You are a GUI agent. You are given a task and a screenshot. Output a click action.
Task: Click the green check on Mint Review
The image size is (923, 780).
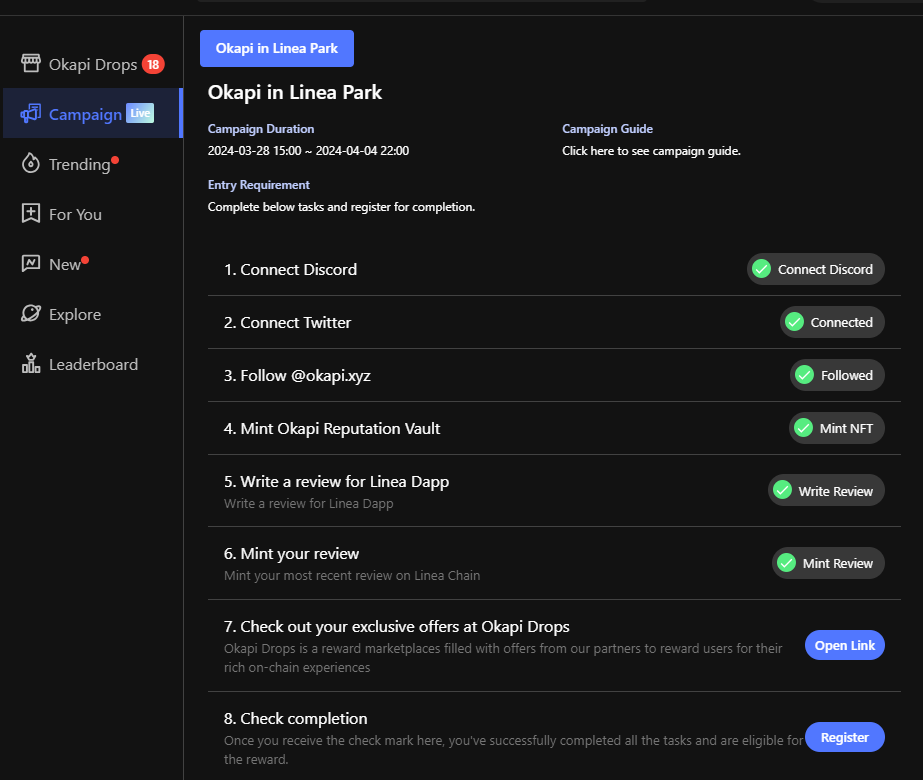[786, 563]
